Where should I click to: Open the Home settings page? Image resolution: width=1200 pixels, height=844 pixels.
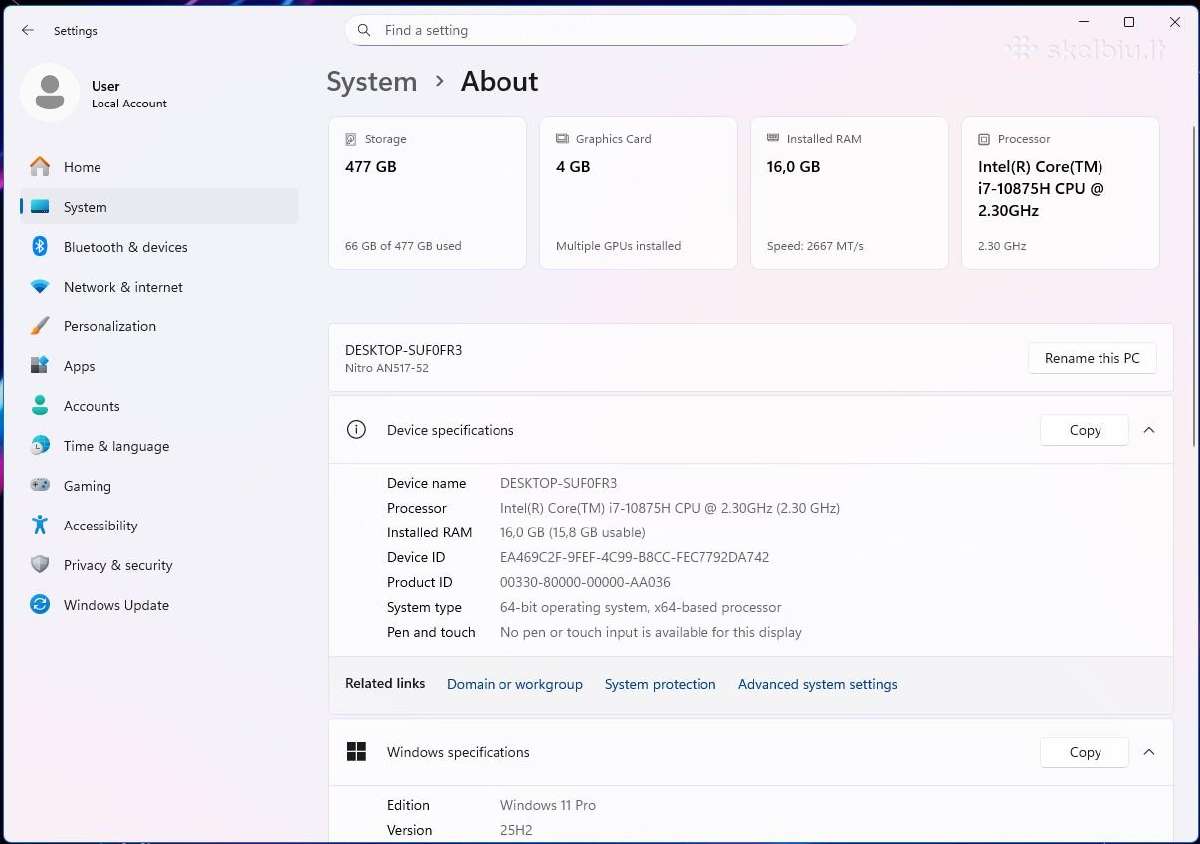160,167
